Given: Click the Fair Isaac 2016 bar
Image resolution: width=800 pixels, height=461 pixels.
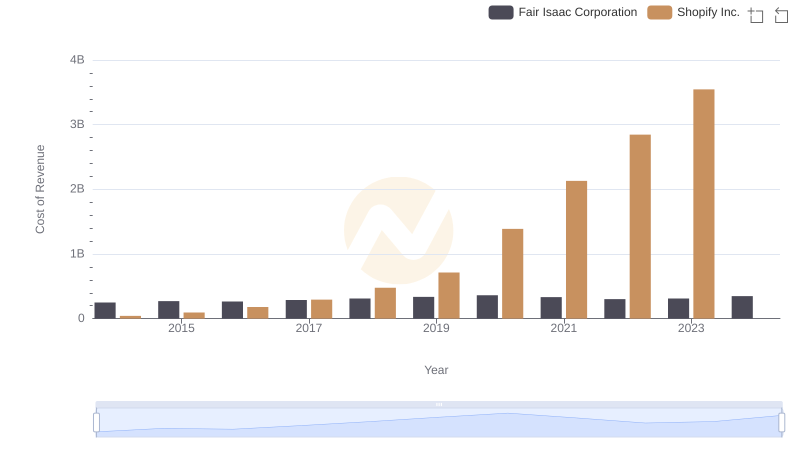Looking at the screenshot, I should (232, 310).
